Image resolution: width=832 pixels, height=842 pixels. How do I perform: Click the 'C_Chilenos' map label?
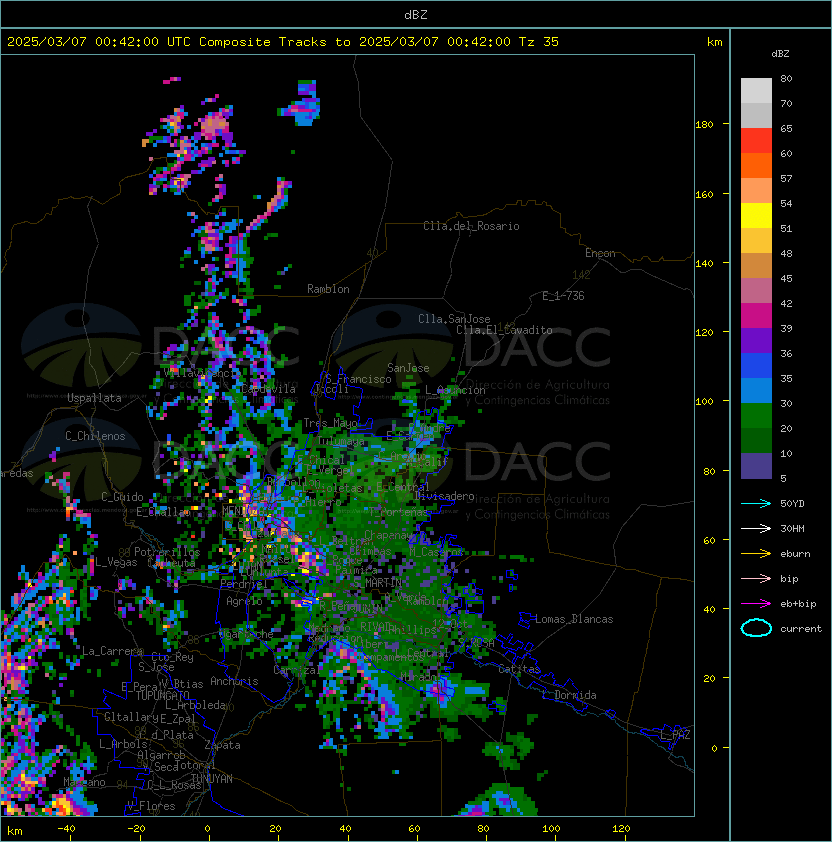tap(95, 436)
